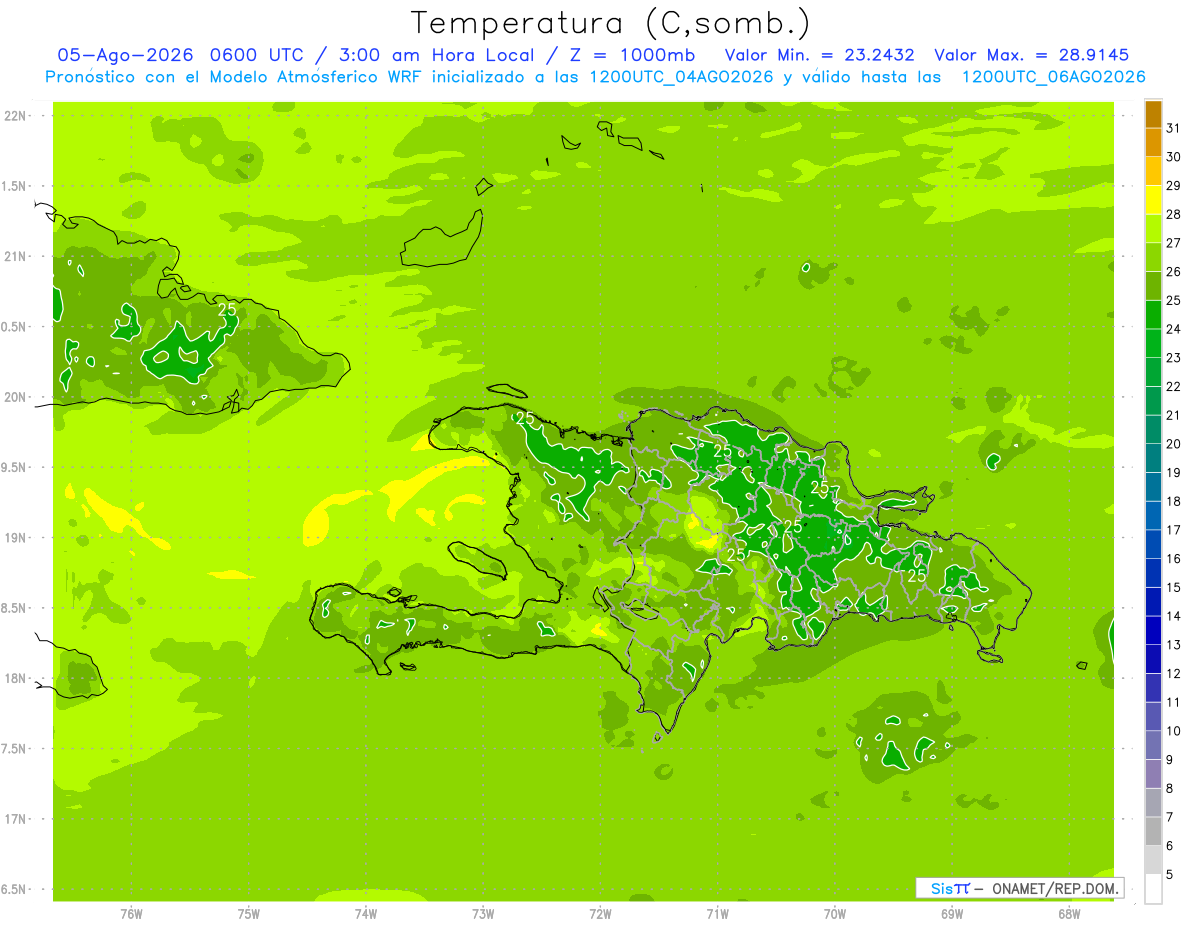
Task: Click the 'SisPI - ONAMET/REP.DOM.' credit label
Action: pyautogui.click(x=1019, y=888)
